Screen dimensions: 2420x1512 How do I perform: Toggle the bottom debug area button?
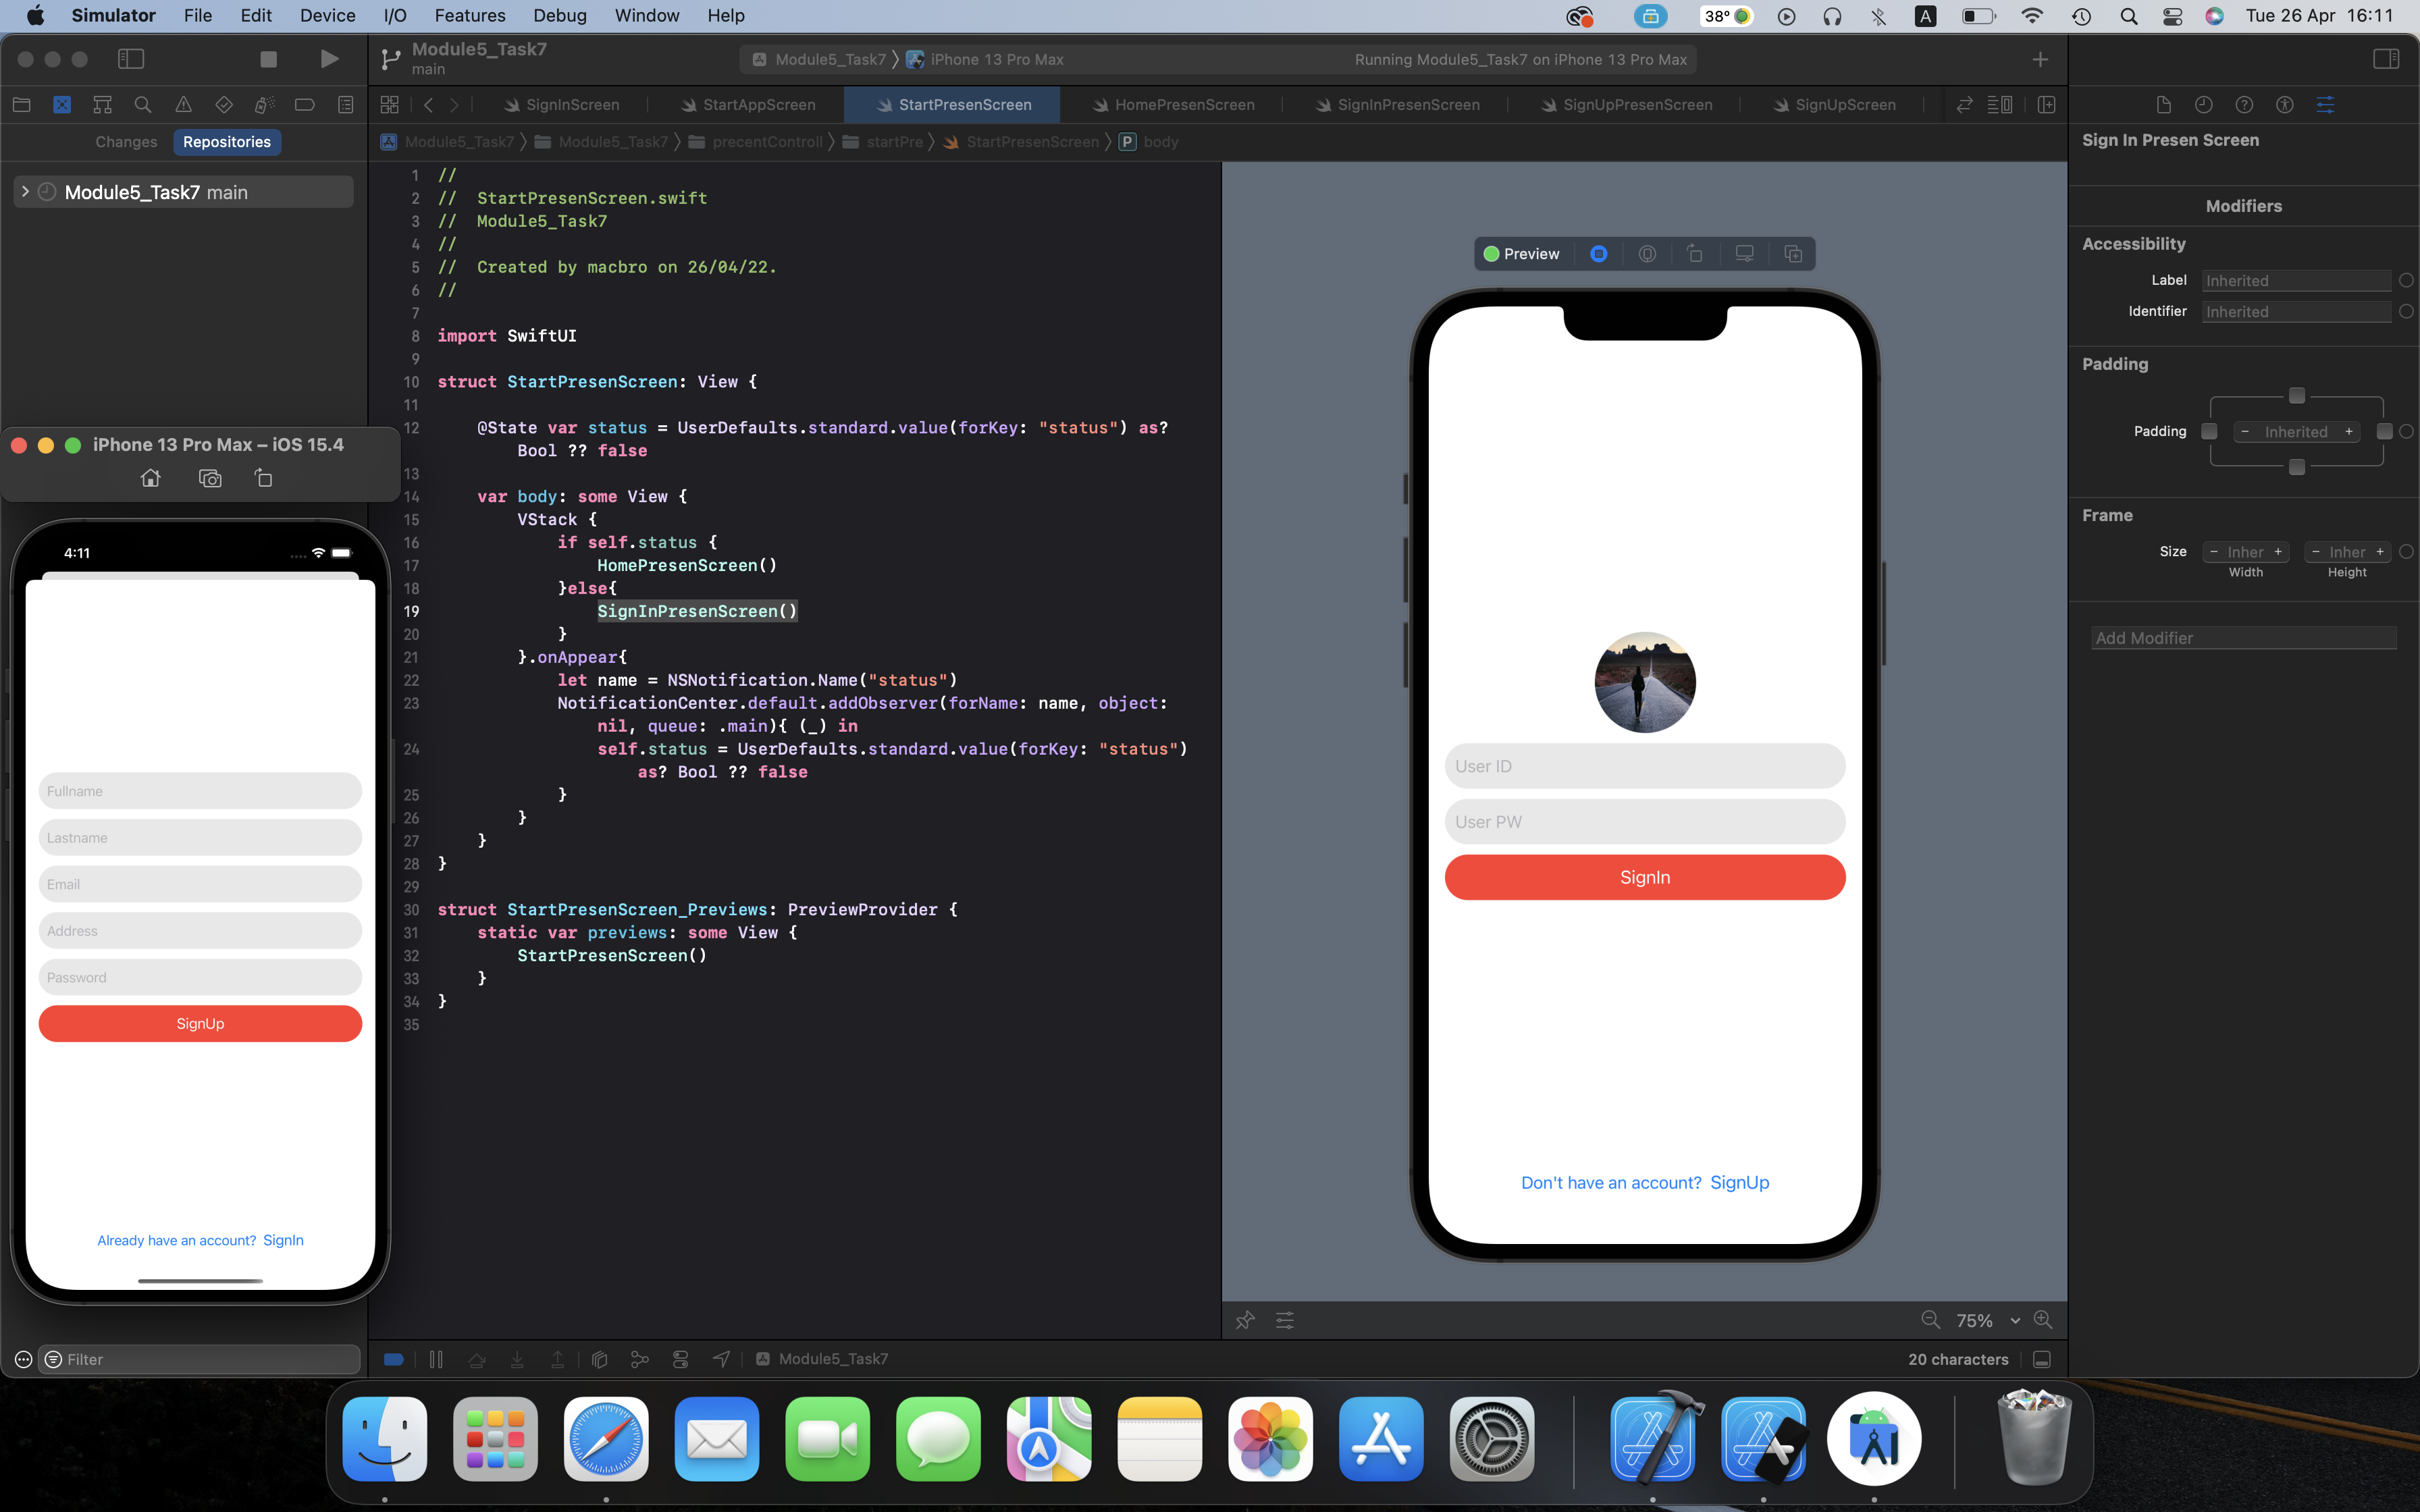(2043, 1359)
